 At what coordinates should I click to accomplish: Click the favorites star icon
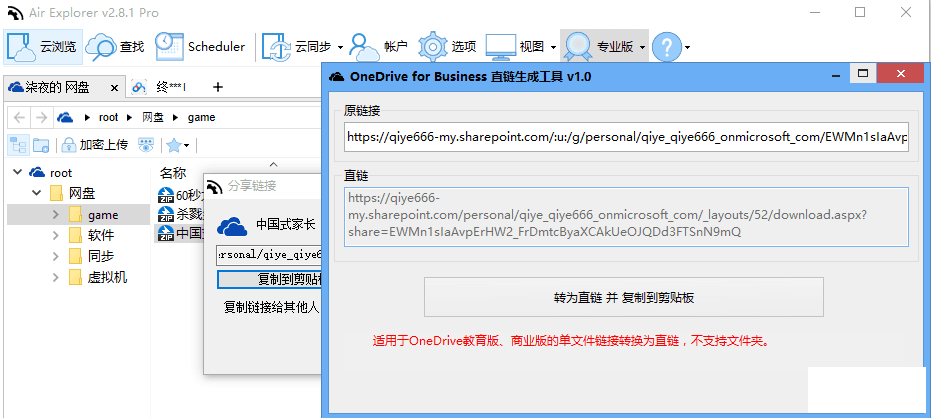[x=173, y=144]
